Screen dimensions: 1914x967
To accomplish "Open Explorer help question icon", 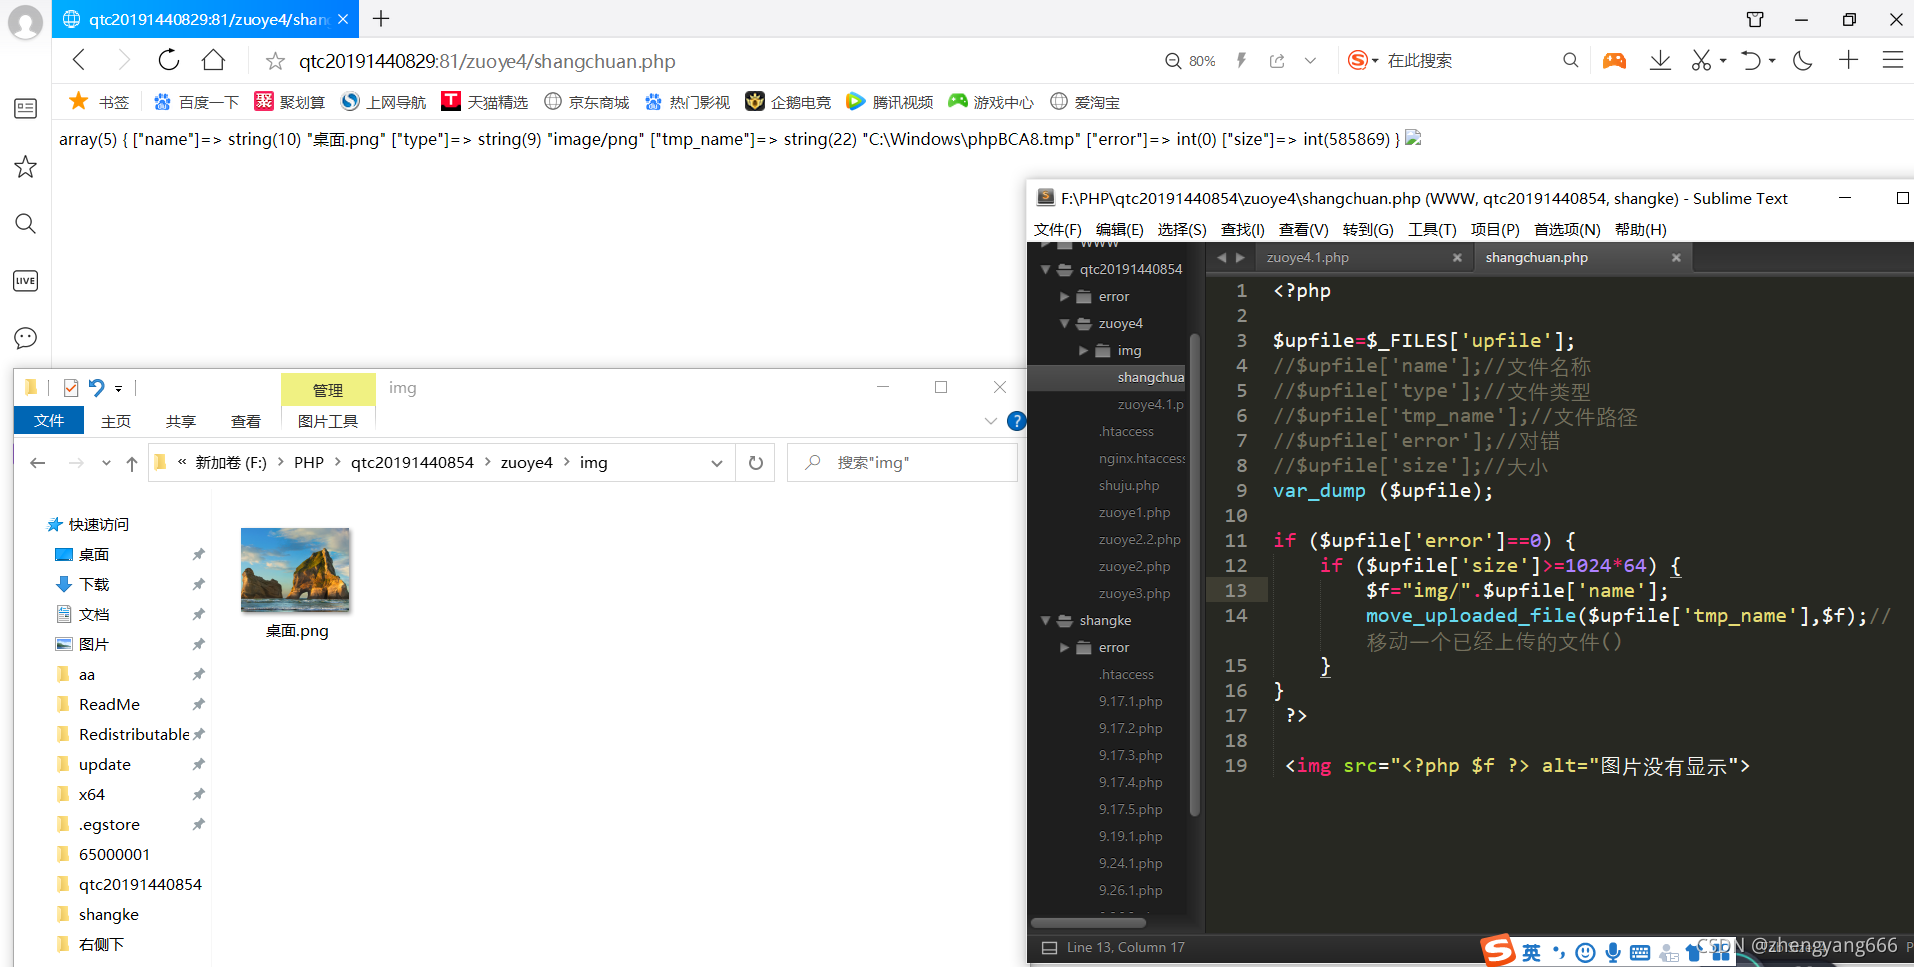I will pos(1017,421).
